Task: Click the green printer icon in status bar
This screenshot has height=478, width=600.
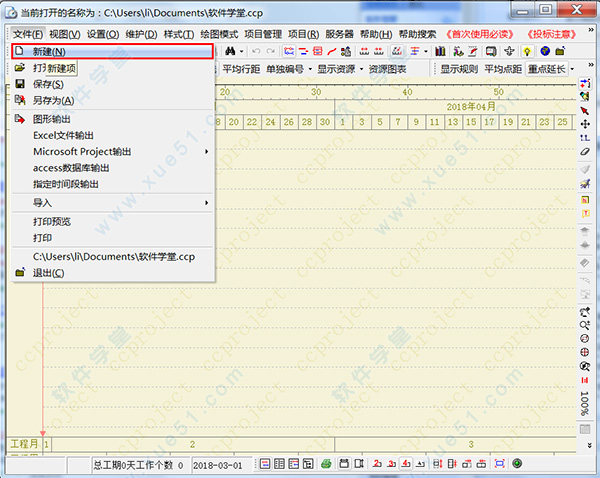Action: pos(326,464)
